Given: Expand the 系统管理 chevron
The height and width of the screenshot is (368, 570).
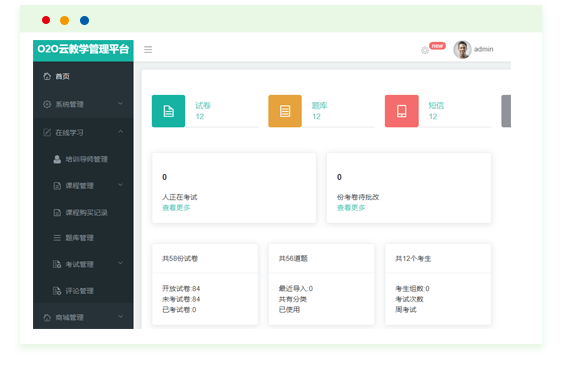Looking at the screenshot, I should pos(120,104).
